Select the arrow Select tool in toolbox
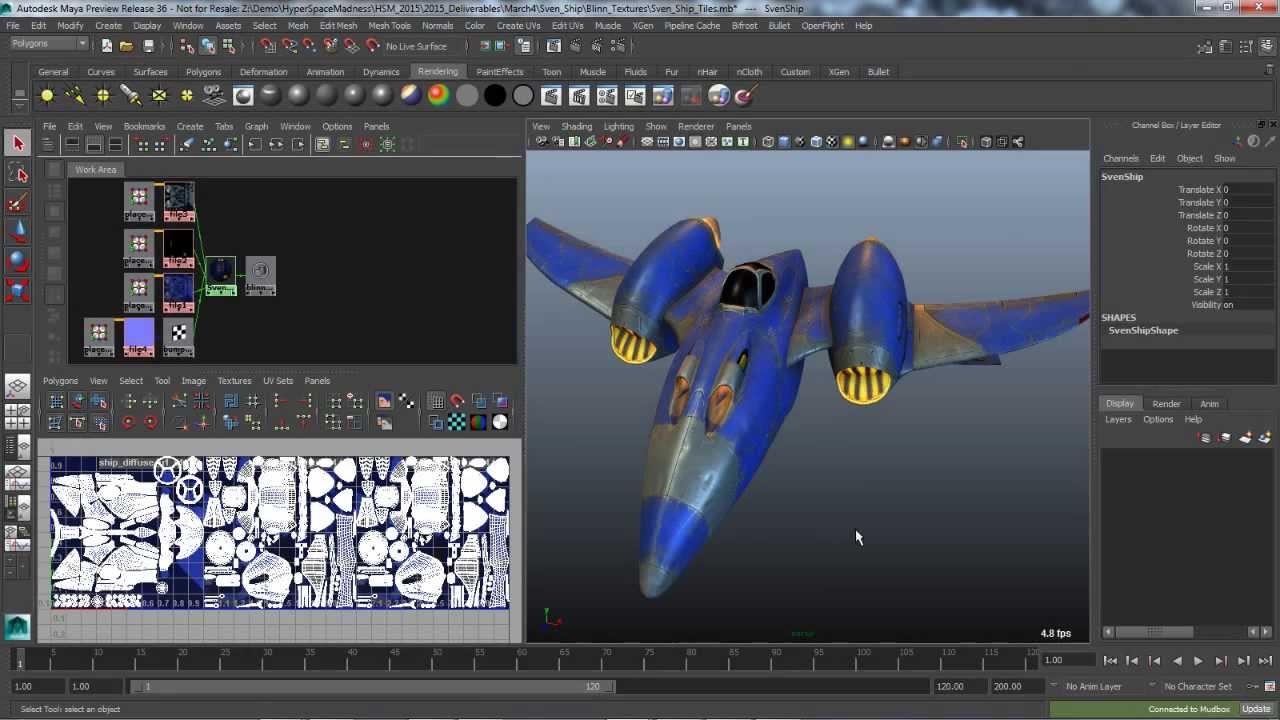The image size is (1280, 720). coord(17,144)
